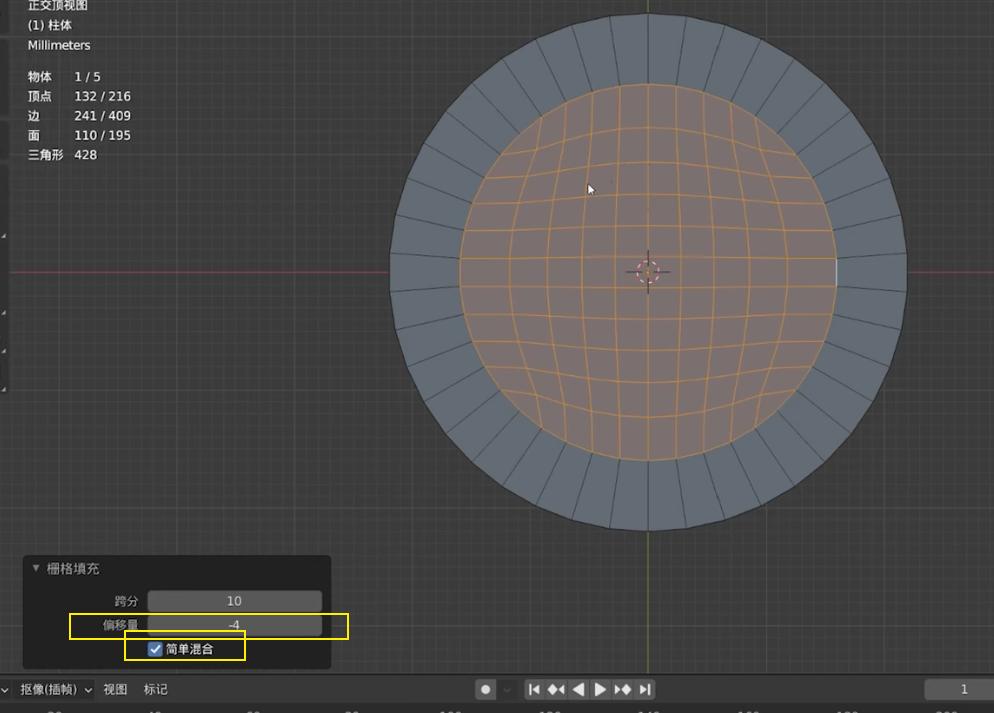Click the current frame field showing 1
This screenshot has width=994, height=713.
coord(959,690)
